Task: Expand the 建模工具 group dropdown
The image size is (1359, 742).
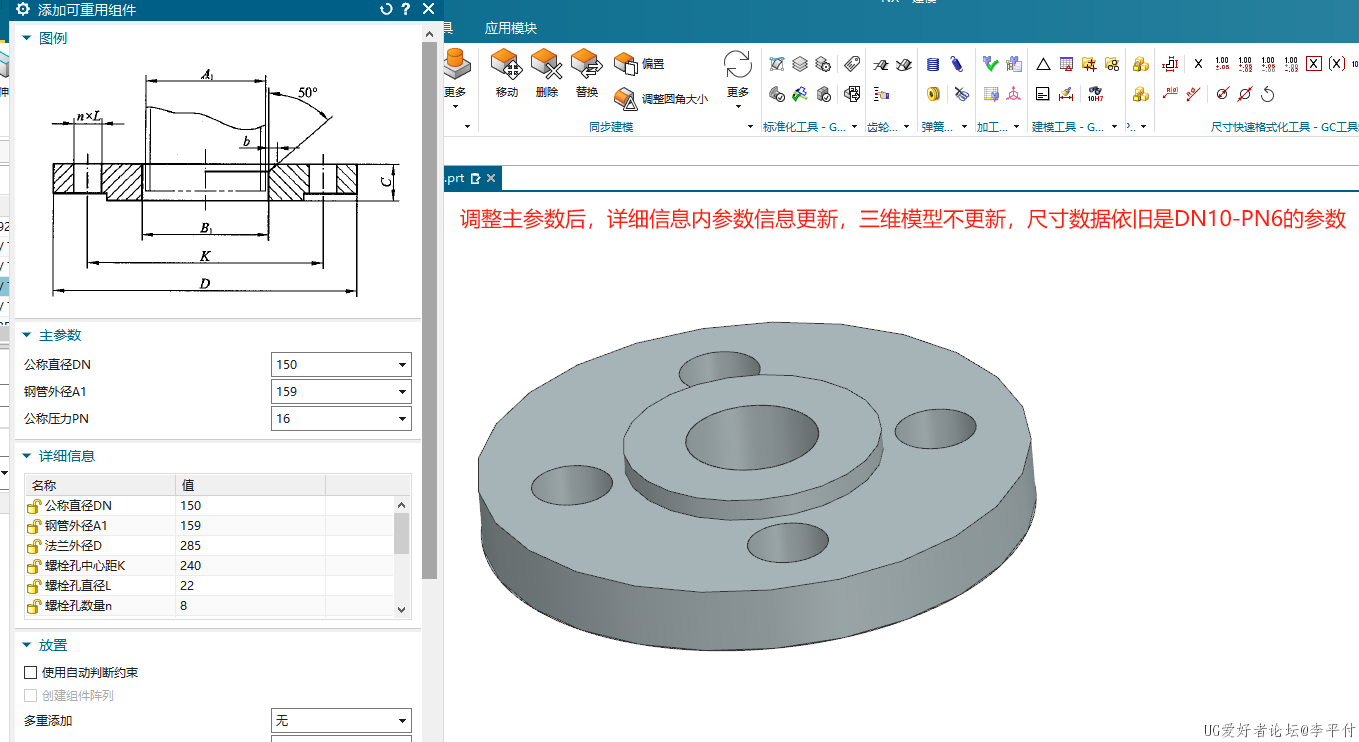Action: [1114, 127]
